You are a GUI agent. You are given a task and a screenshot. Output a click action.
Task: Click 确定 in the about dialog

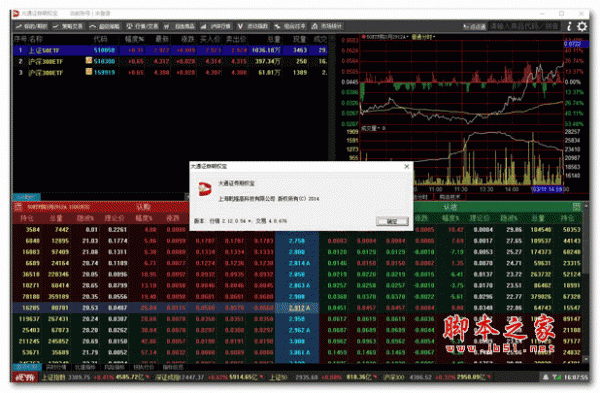(x=392, y=221)
